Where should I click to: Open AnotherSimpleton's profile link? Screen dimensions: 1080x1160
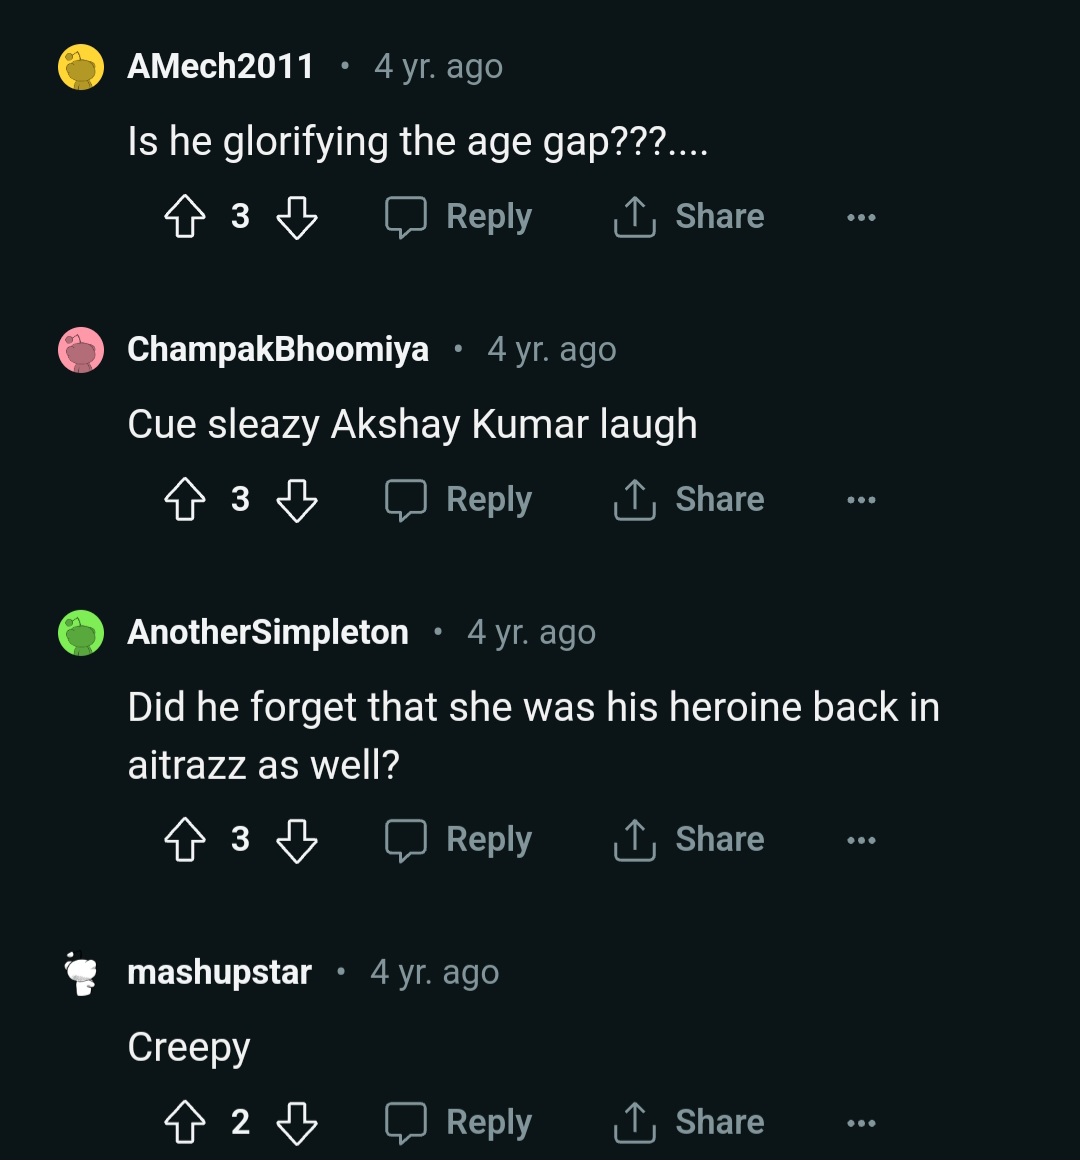pyautogui.click(x=268, y=631)
